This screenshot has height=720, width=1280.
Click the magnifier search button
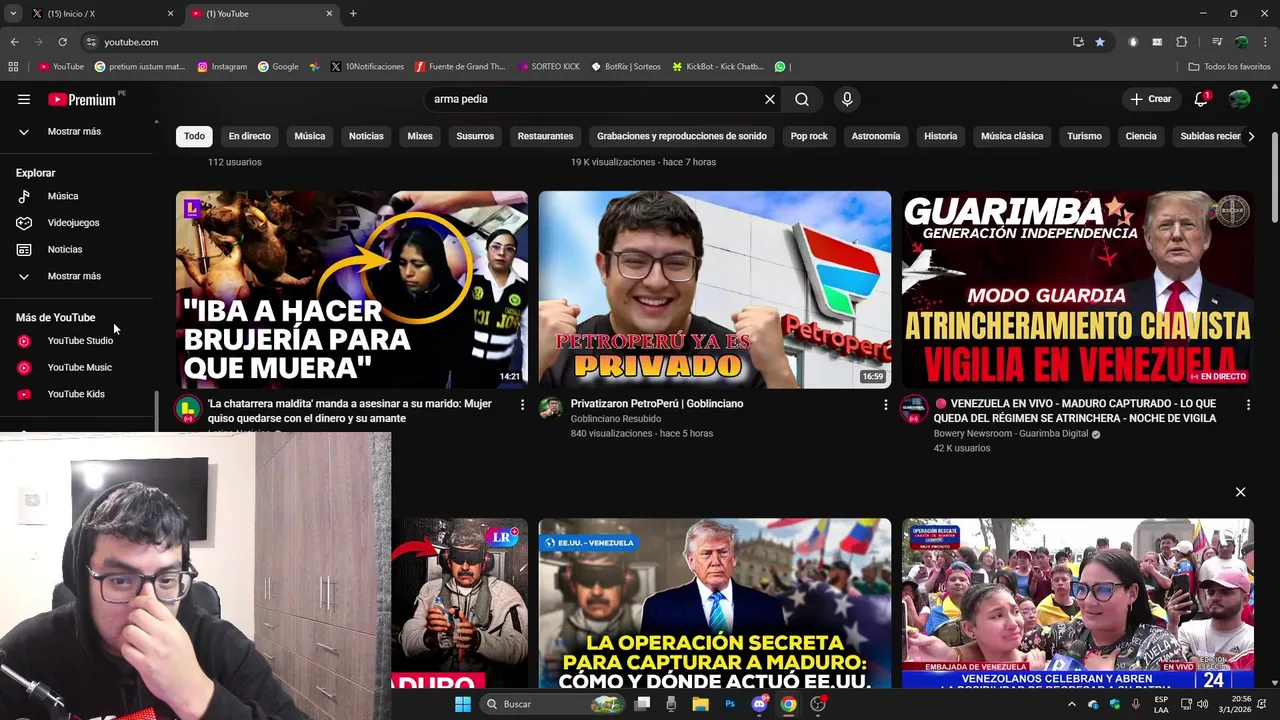pos(802,99)
